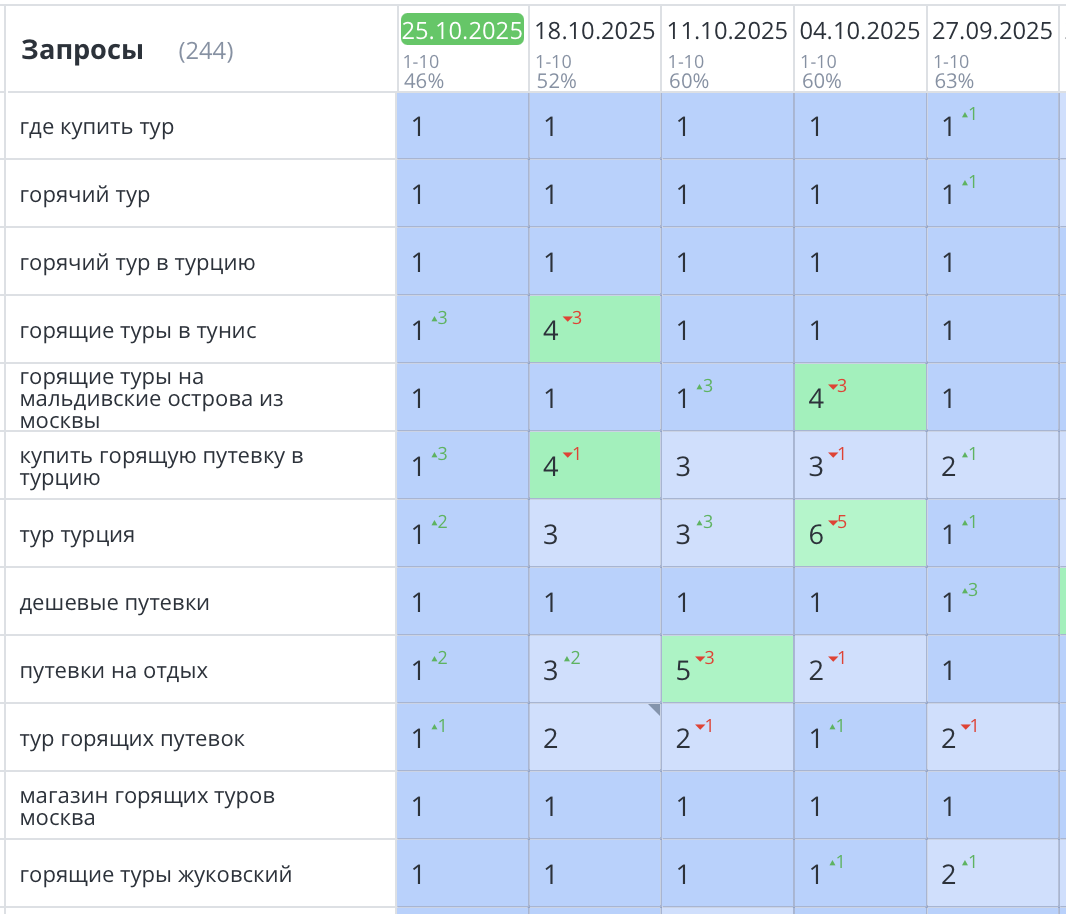Open the query 'где купить тур'

pyautogui.click(x=97, y=127)
